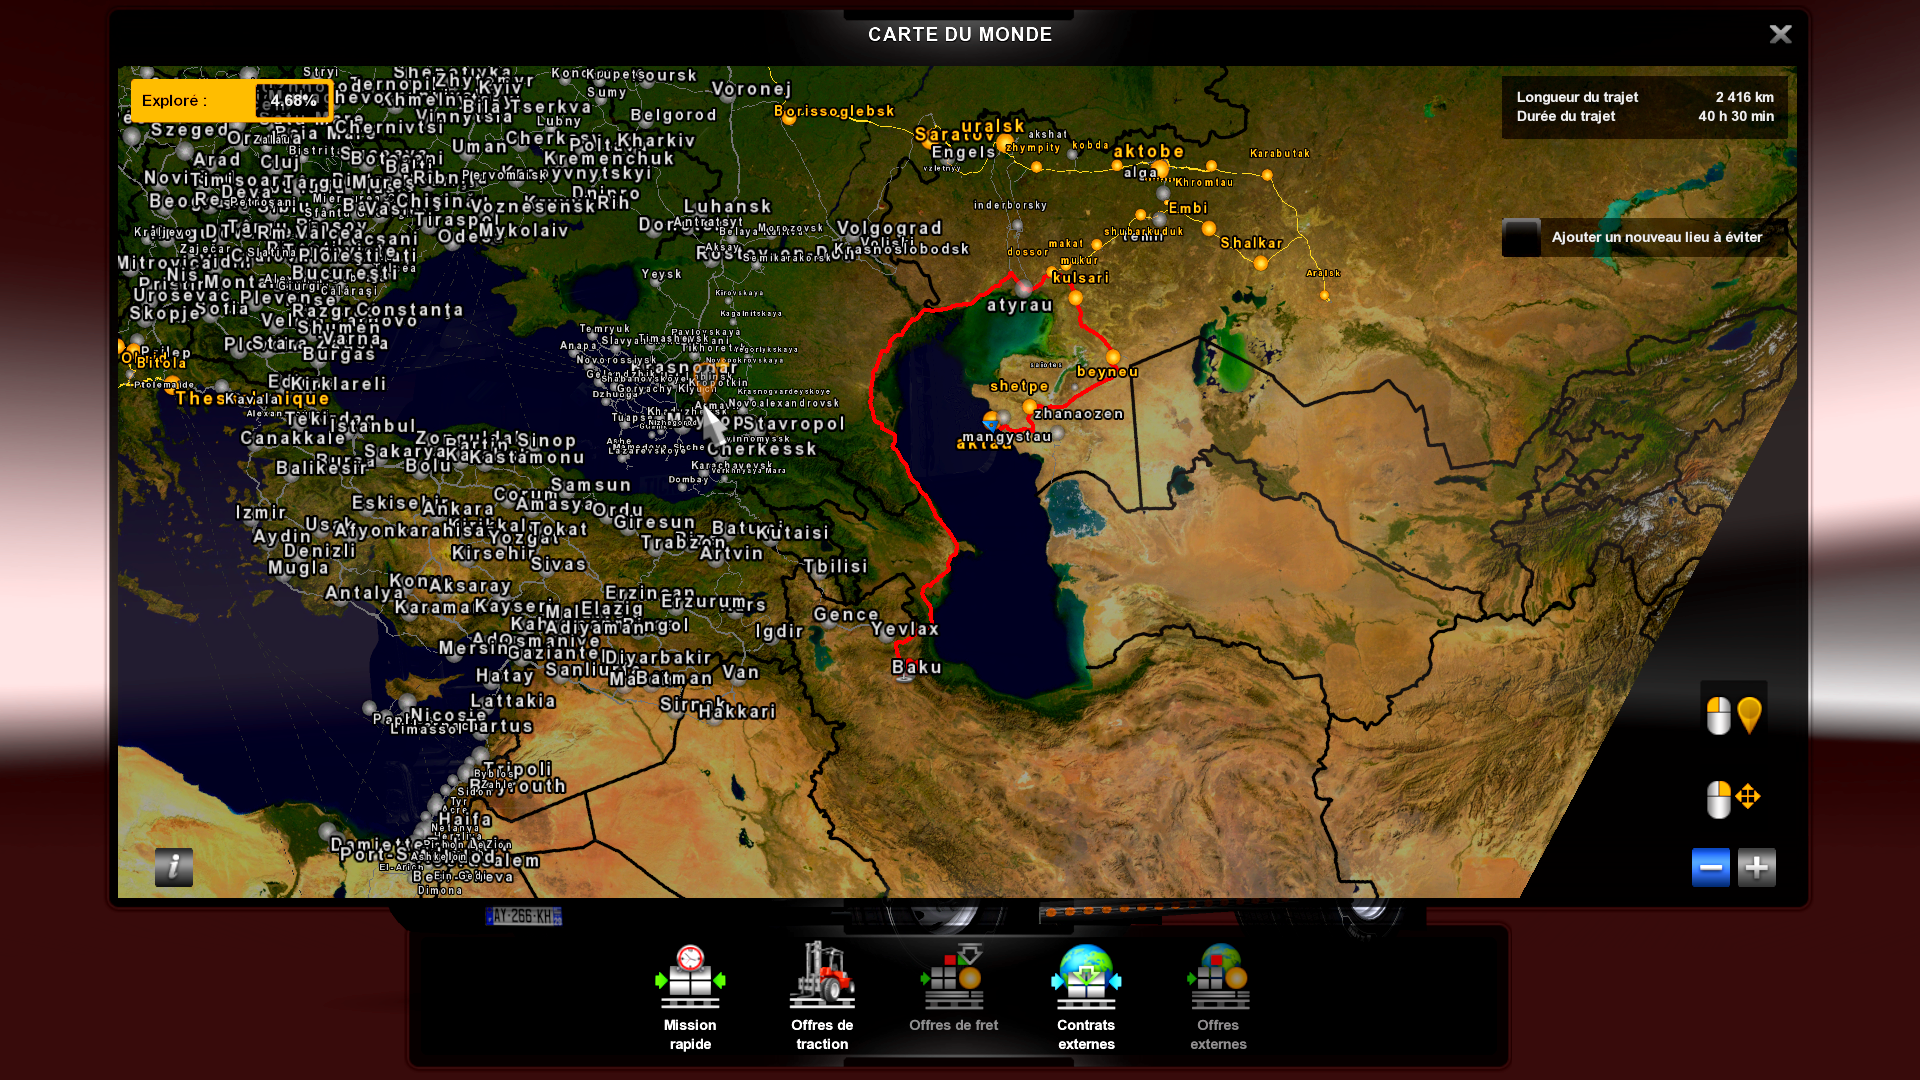Click the Belgorod city label
This screenshot has height=1080, width=1920.
[673, 115]
